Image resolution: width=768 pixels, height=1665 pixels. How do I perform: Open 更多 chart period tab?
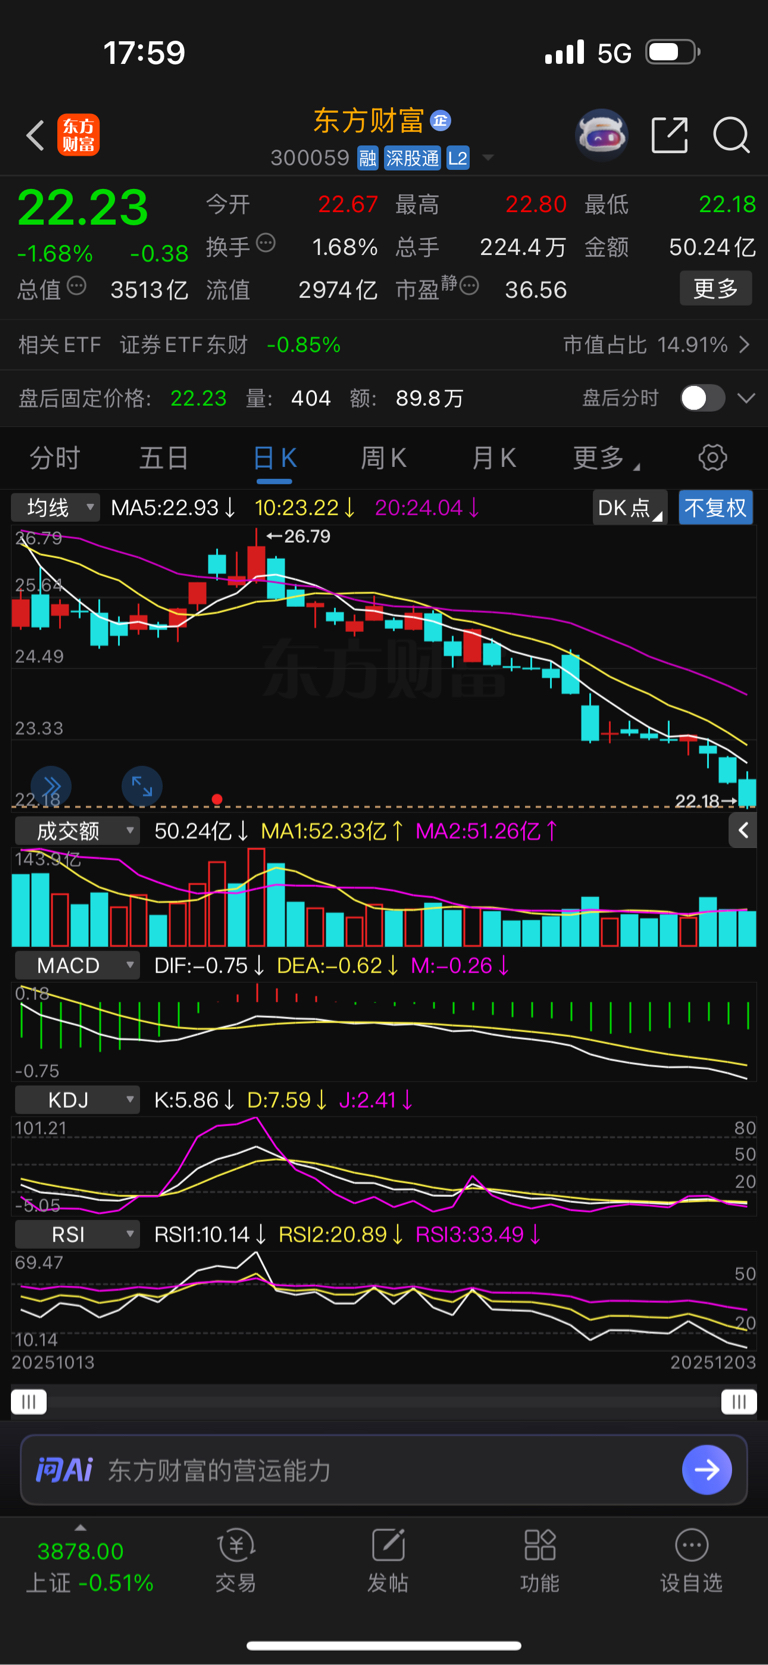pos(605,458)
